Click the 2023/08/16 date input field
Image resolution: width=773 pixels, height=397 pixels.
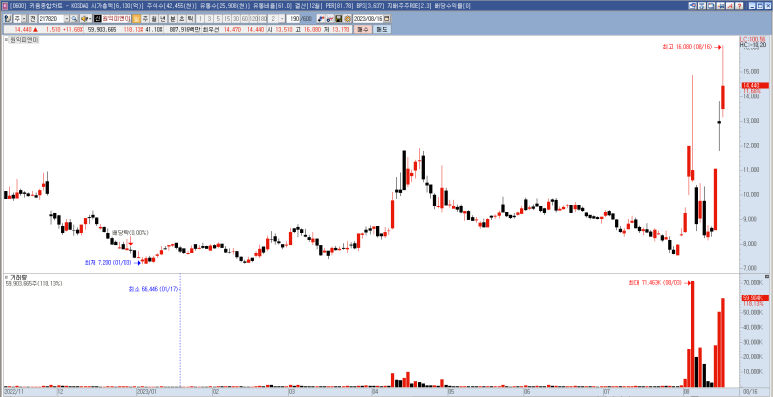point(368,18)
